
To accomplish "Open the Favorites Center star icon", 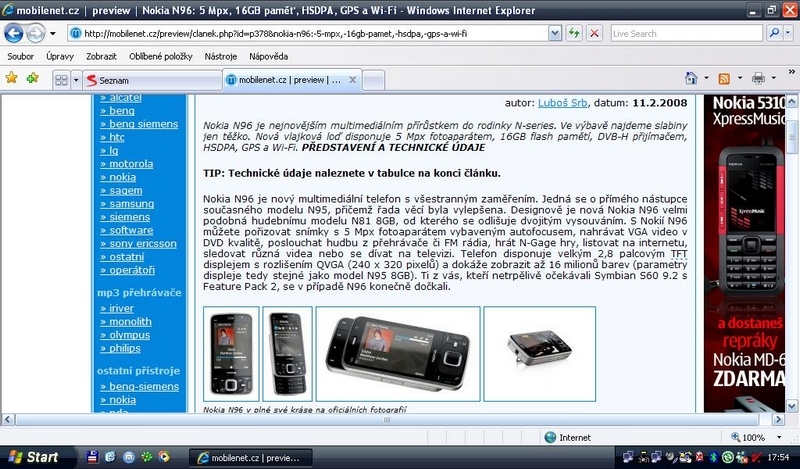I will pos(11,78).
